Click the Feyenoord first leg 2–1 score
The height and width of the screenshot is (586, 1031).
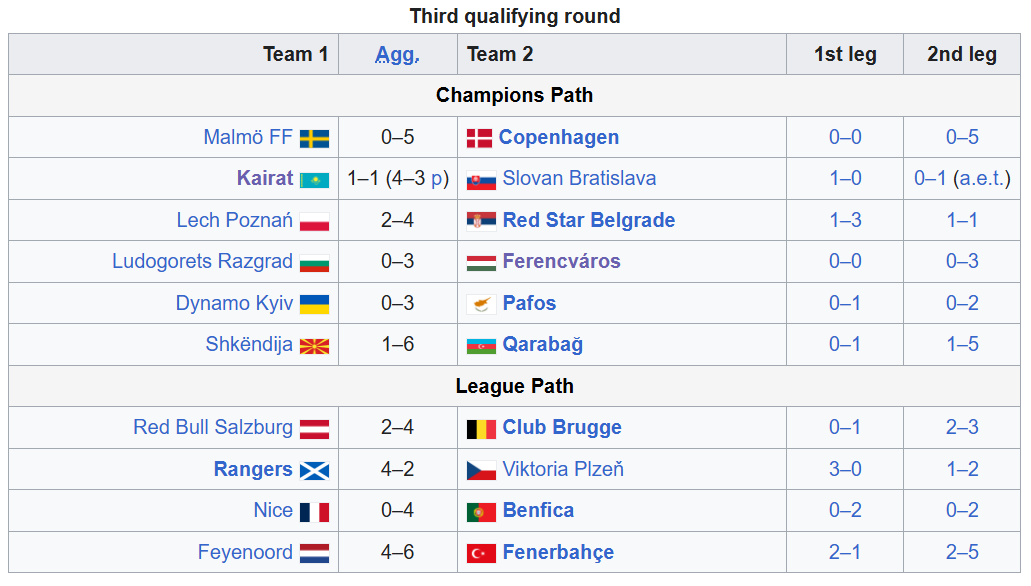click(845, 553)
